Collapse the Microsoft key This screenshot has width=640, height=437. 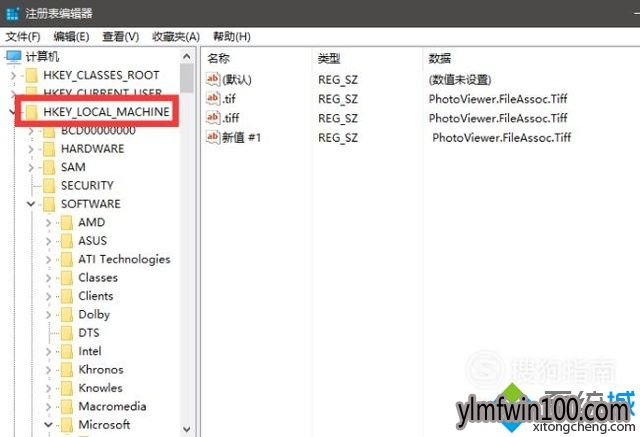pyautogui.click(x=49, y=425)
